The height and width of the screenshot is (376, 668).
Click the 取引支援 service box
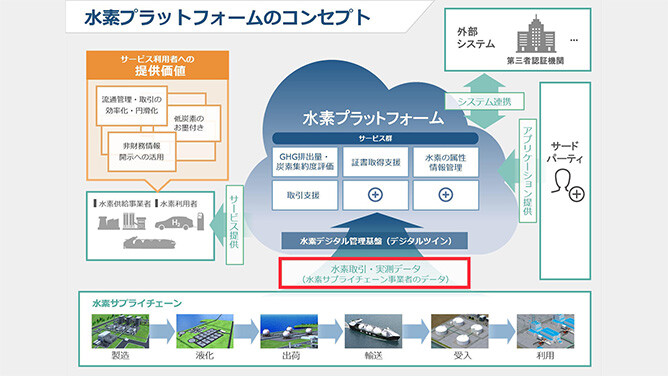click(x=305, y=195)
